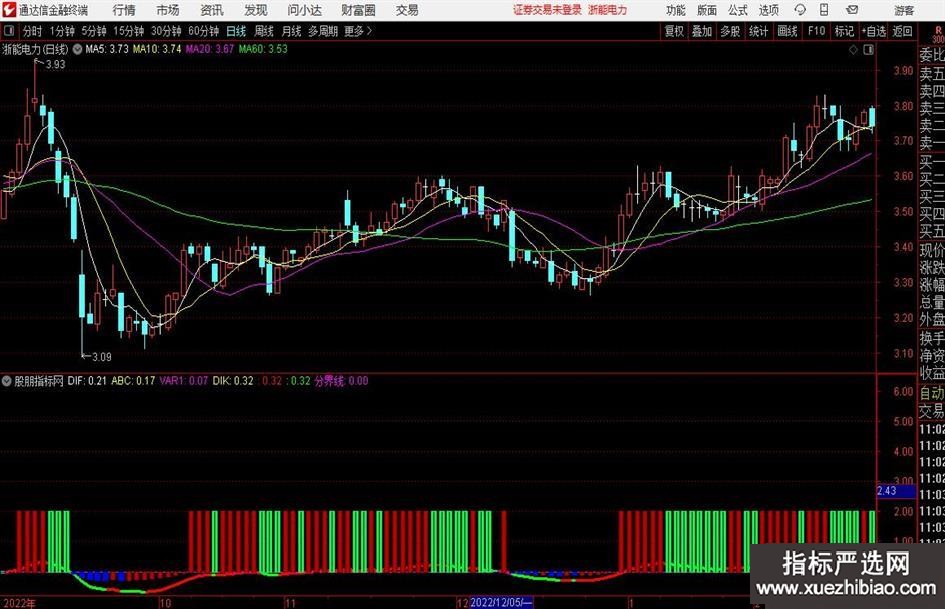
Task: Open the headset customer service icon
Action: click(x=800, y=10)
